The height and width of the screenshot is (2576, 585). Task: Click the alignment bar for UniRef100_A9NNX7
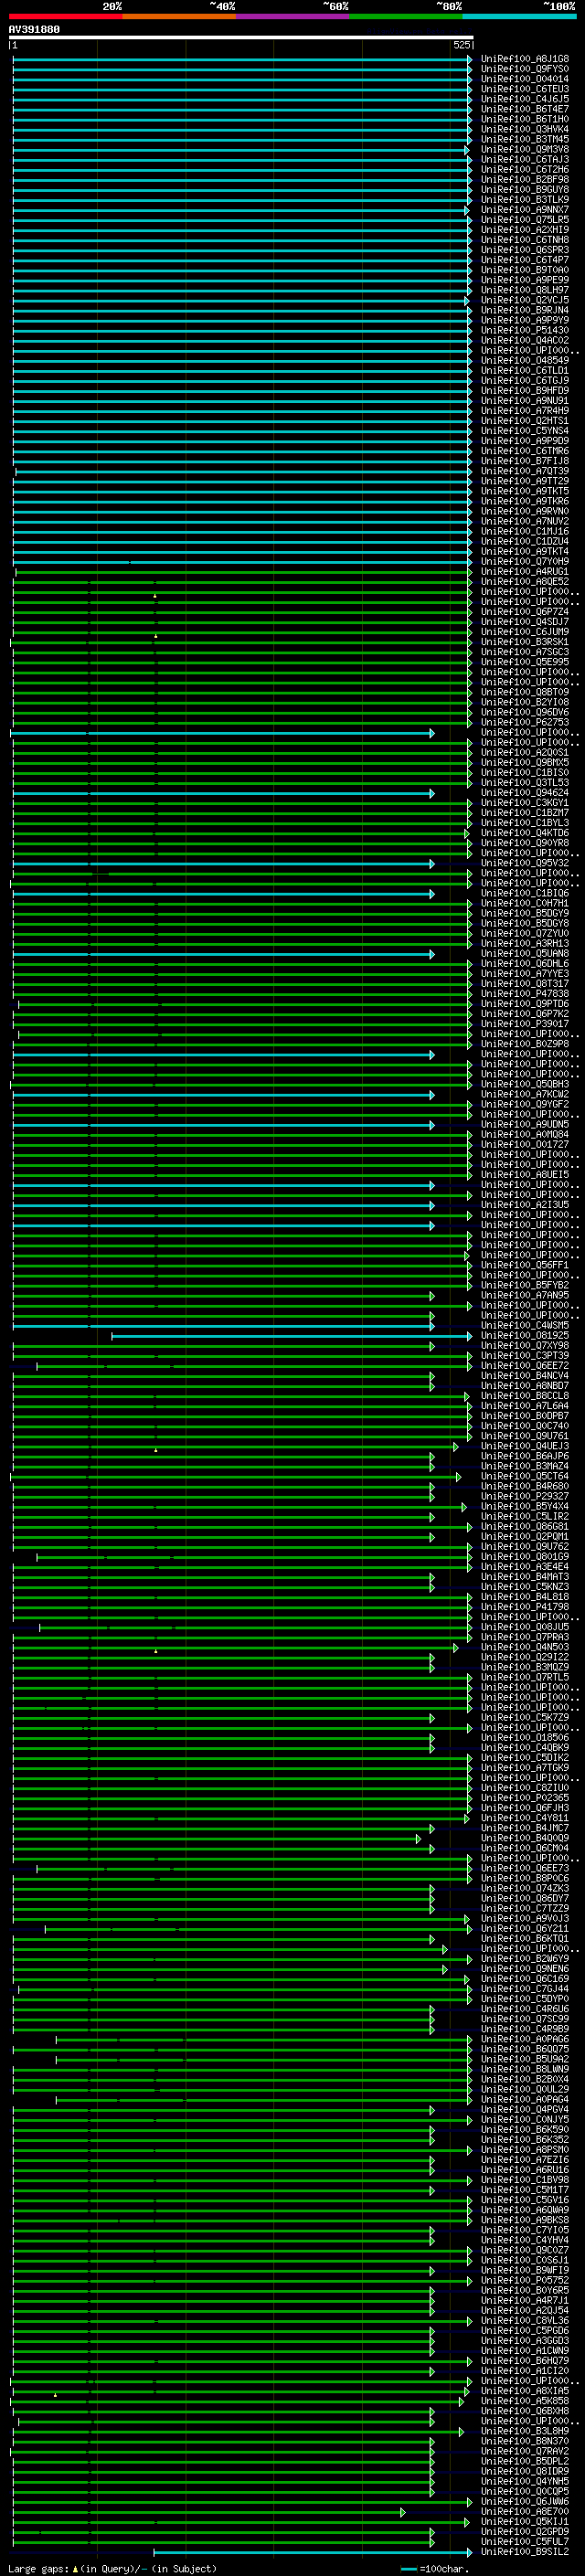(240, 210)
